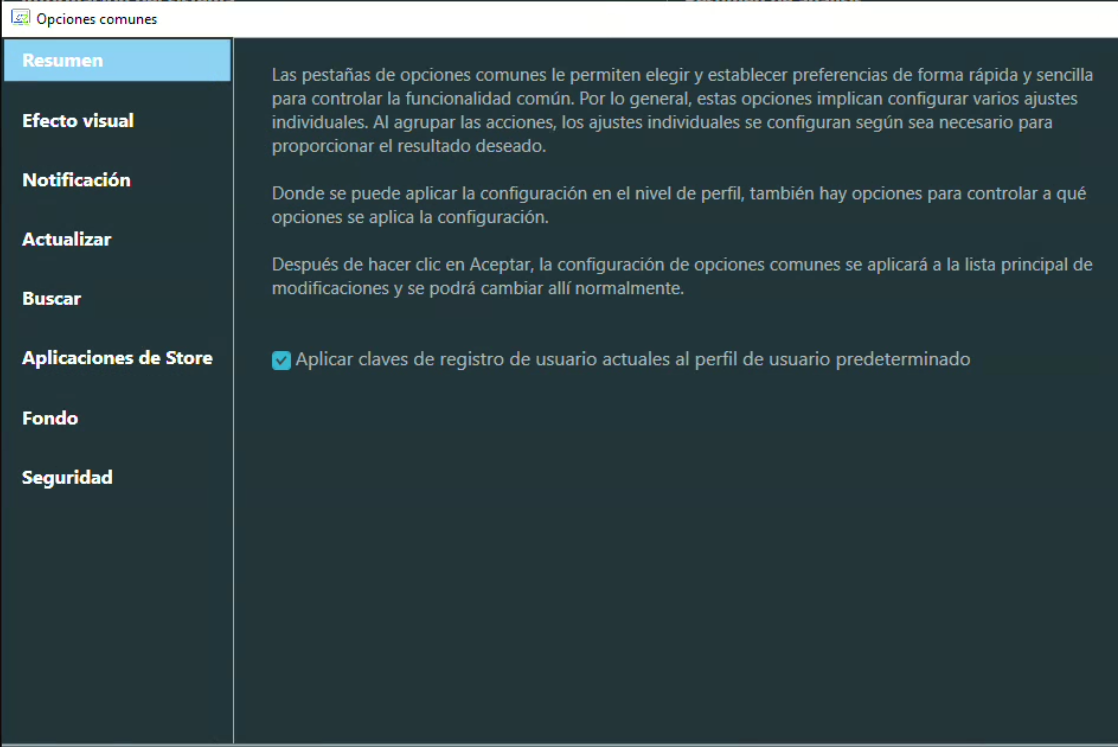Viewport: 1118px width, 747px height.
Task: Click the empty right side of title bar
Action: tap(700, 19)
